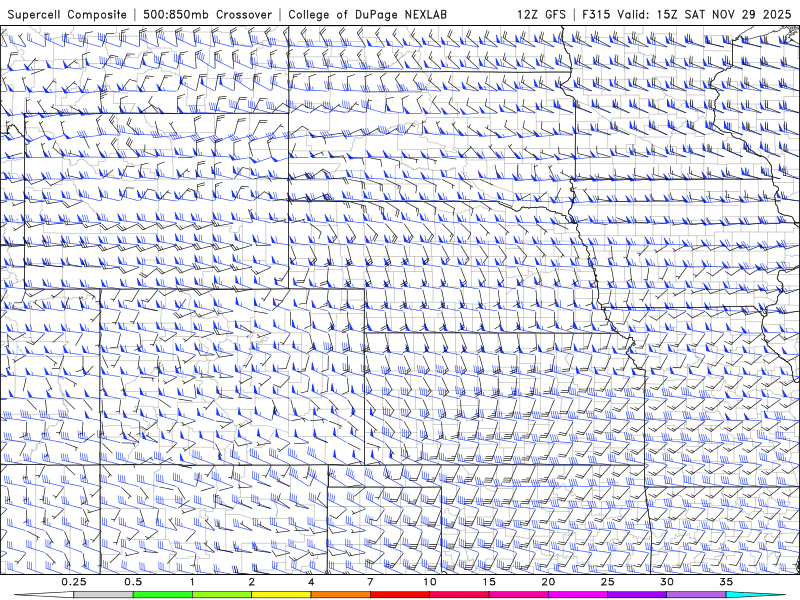Image resolution: width=800 pixels, height=600 pixels.
Task: Click the 15 color scale value
Action: (x=489, y=582)
